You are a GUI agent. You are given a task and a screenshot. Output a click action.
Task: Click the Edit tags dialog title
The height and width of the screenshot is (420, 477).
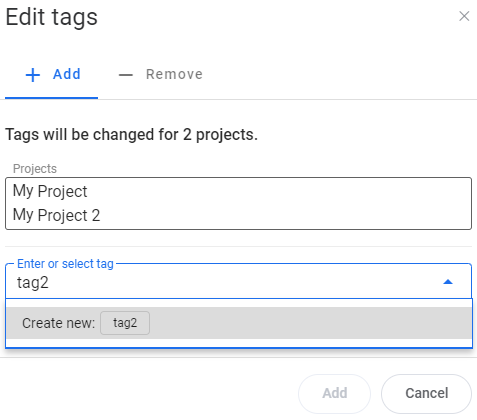point(52,17)
